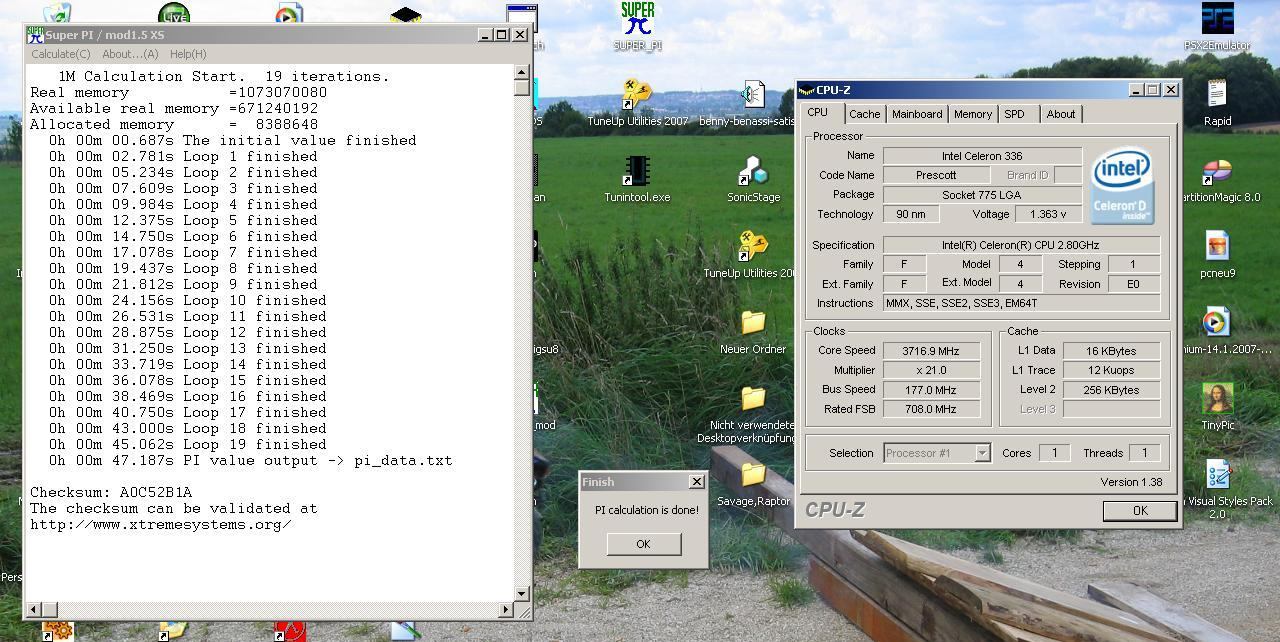1280x642 pixels.
Task: Switch to the Mainboard tab in CPU-Z
Action: (x=917, y=114)
